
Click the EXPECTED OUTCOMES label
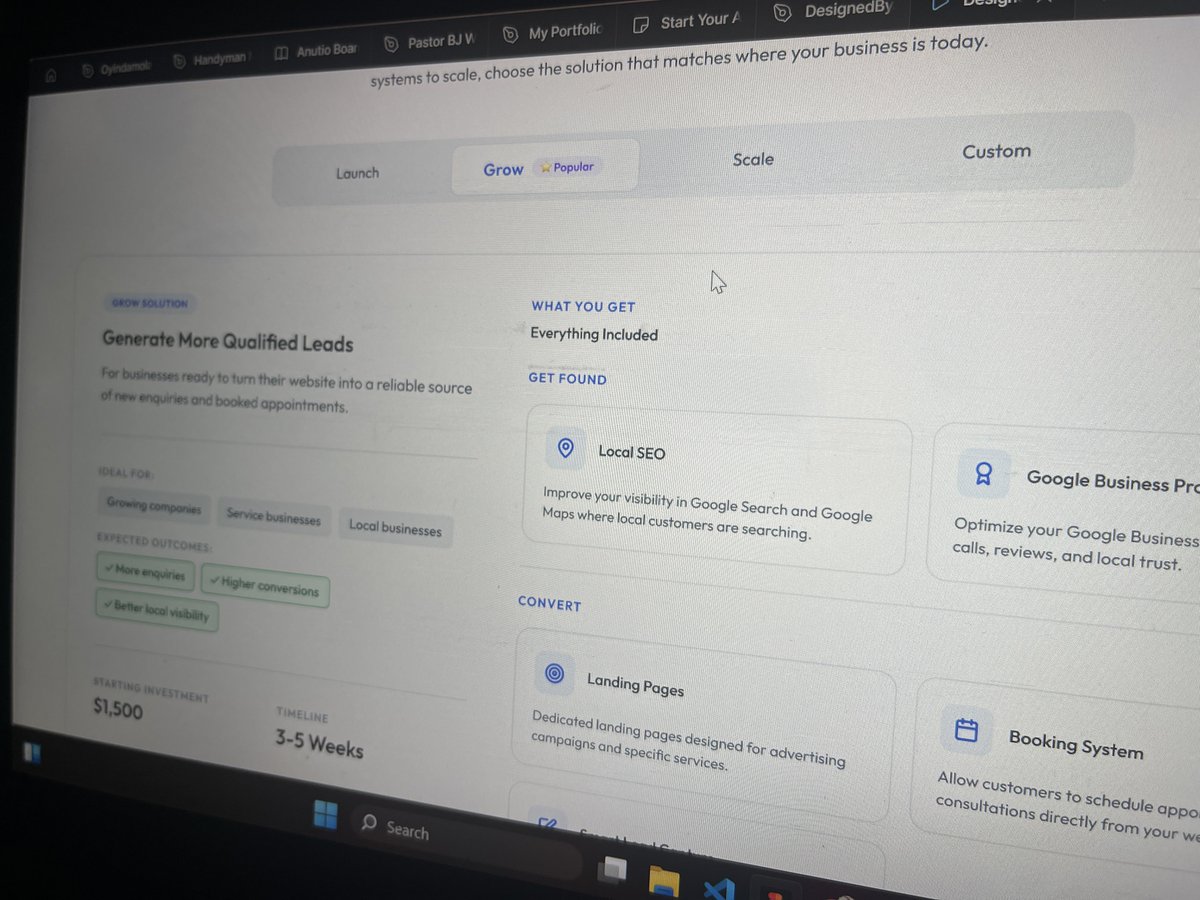(x=154, y=544)
